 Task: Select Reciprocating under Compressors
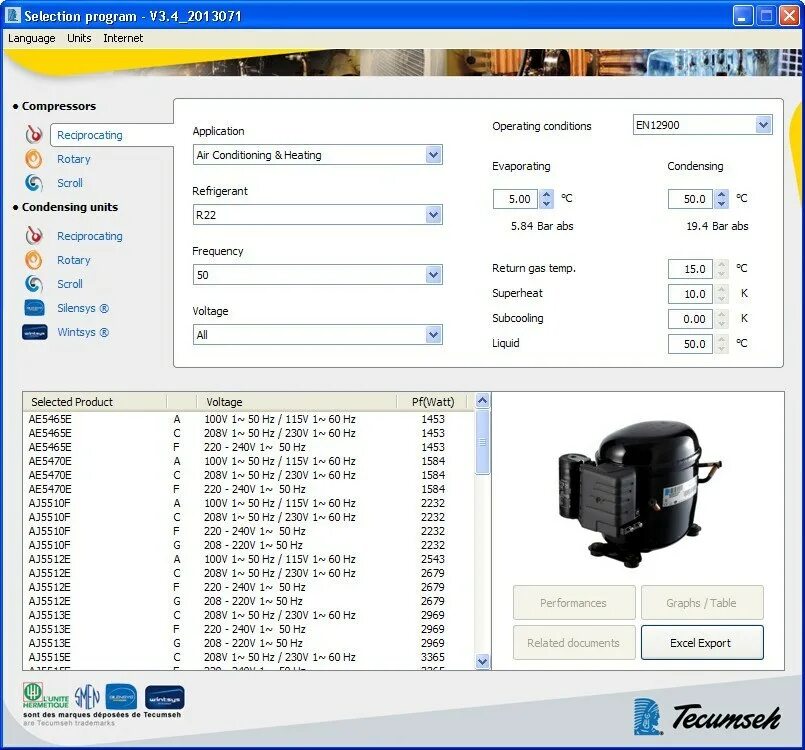(90, 135)
